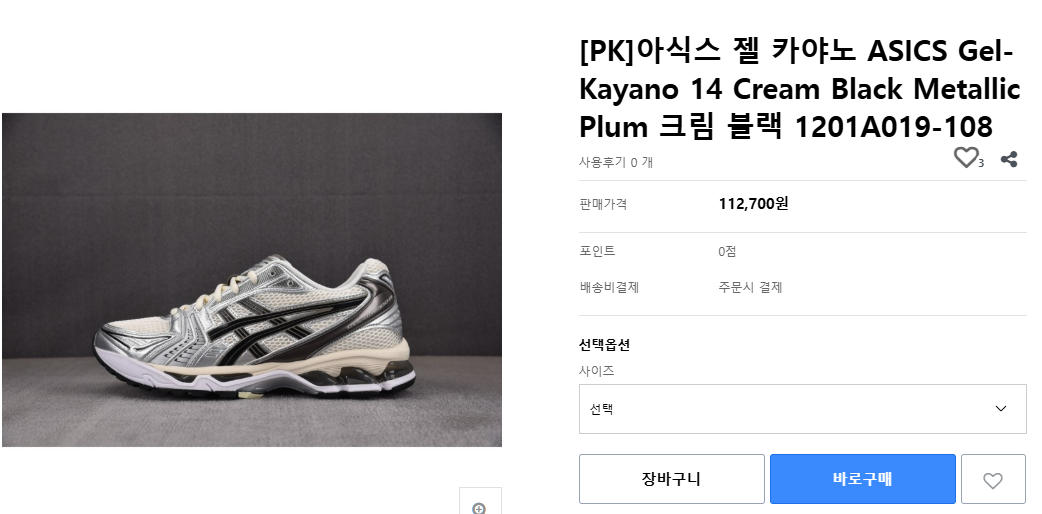Click the zoom magnifier icon below the photo

click(x=479, y=506)
